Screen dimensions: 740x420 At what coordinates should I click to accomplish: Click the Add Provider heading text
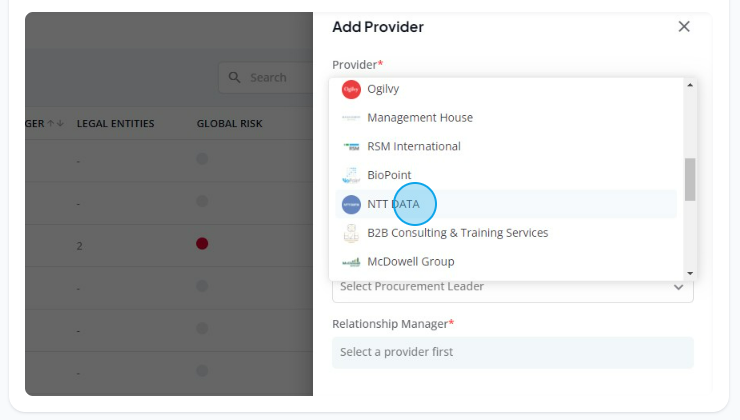click(x=378, y=27)
